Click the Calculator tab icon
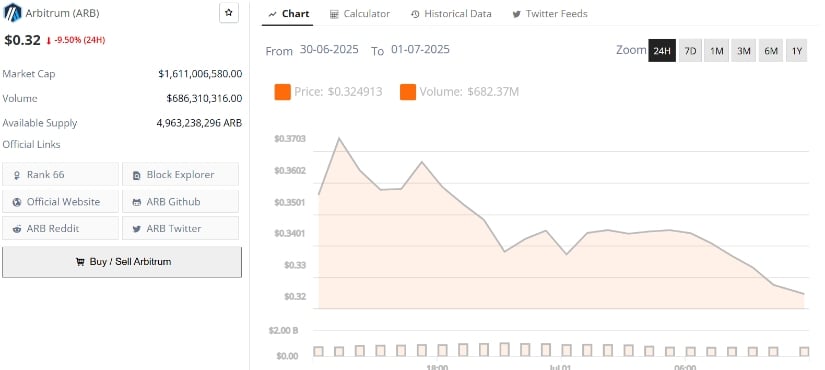825x370 pixels. [334, 14]
